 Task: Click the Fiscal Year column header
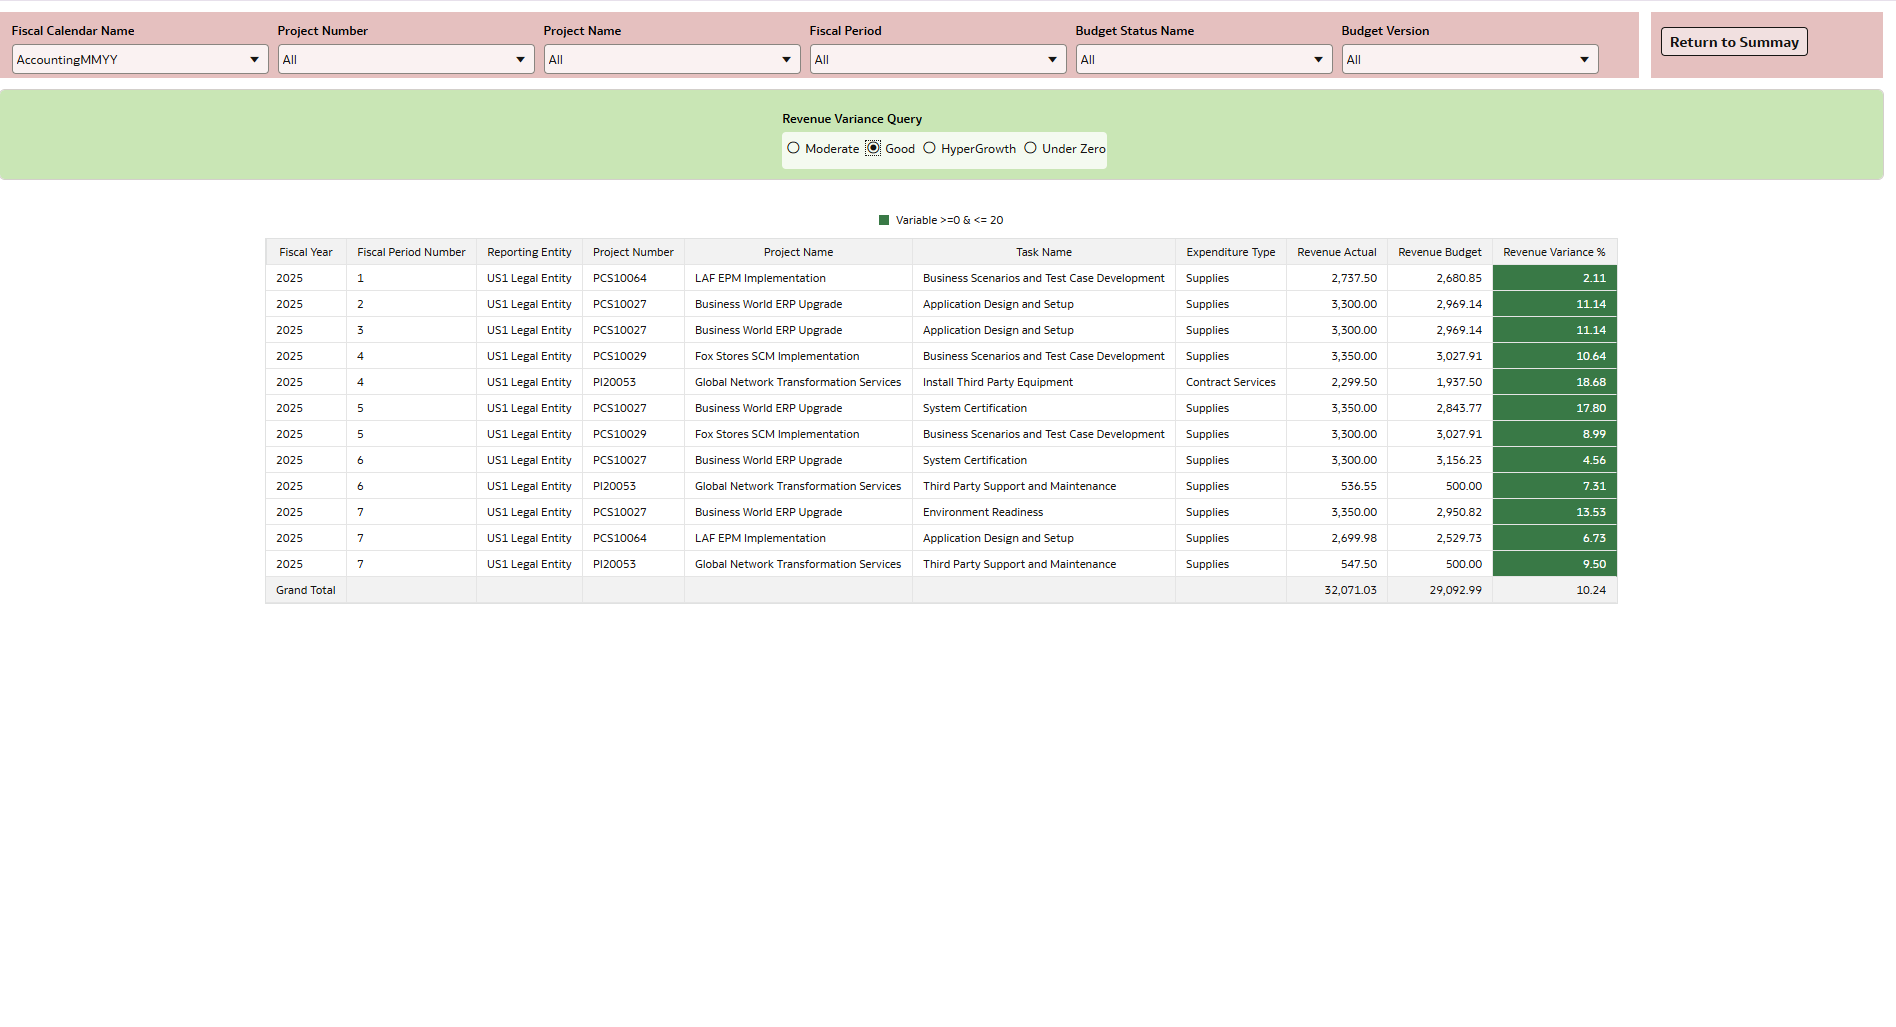(x=306, y=252)
